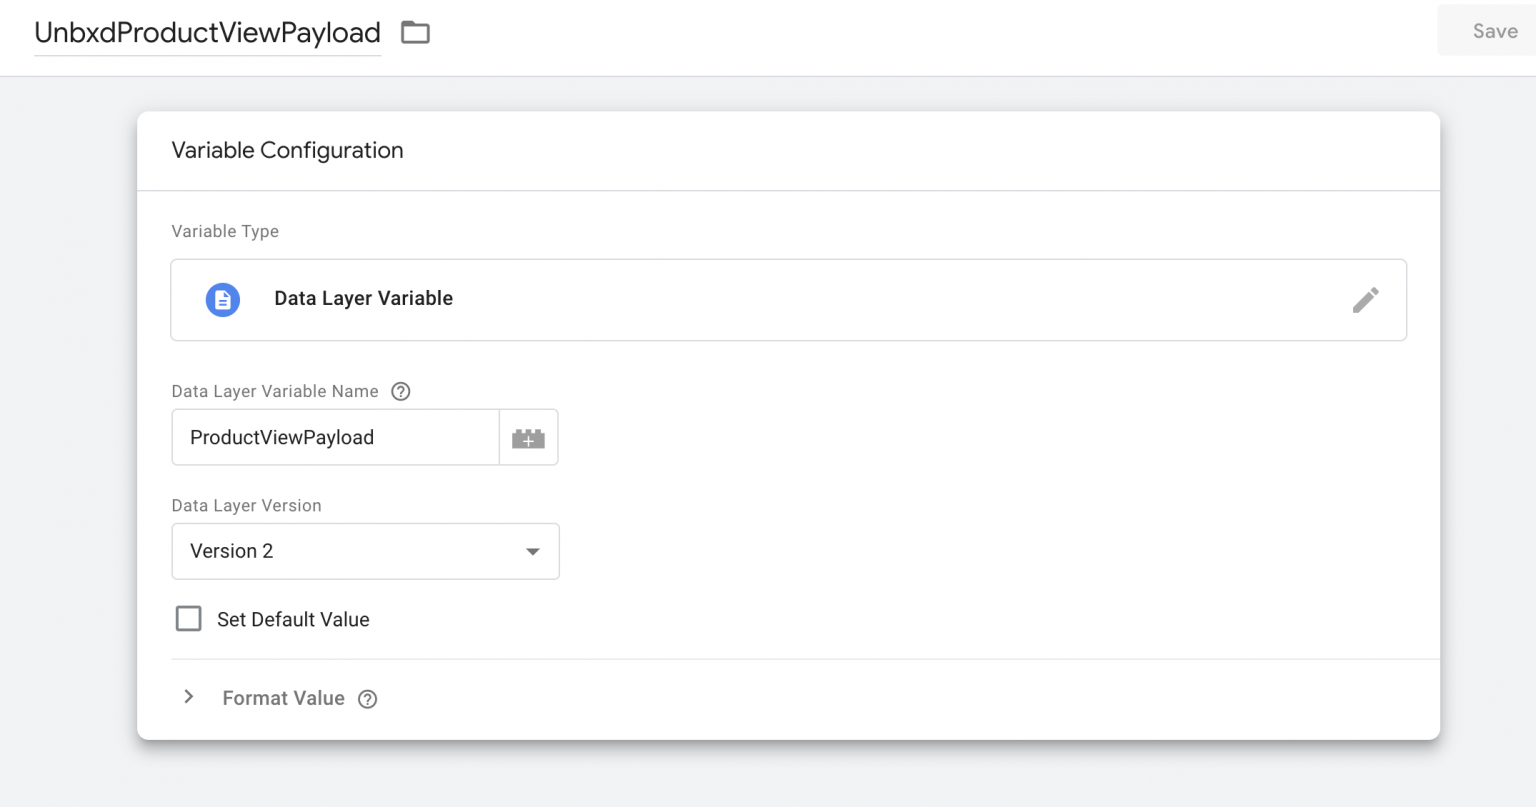
Task: Click the Format Value label text
Action: (283, 698)
